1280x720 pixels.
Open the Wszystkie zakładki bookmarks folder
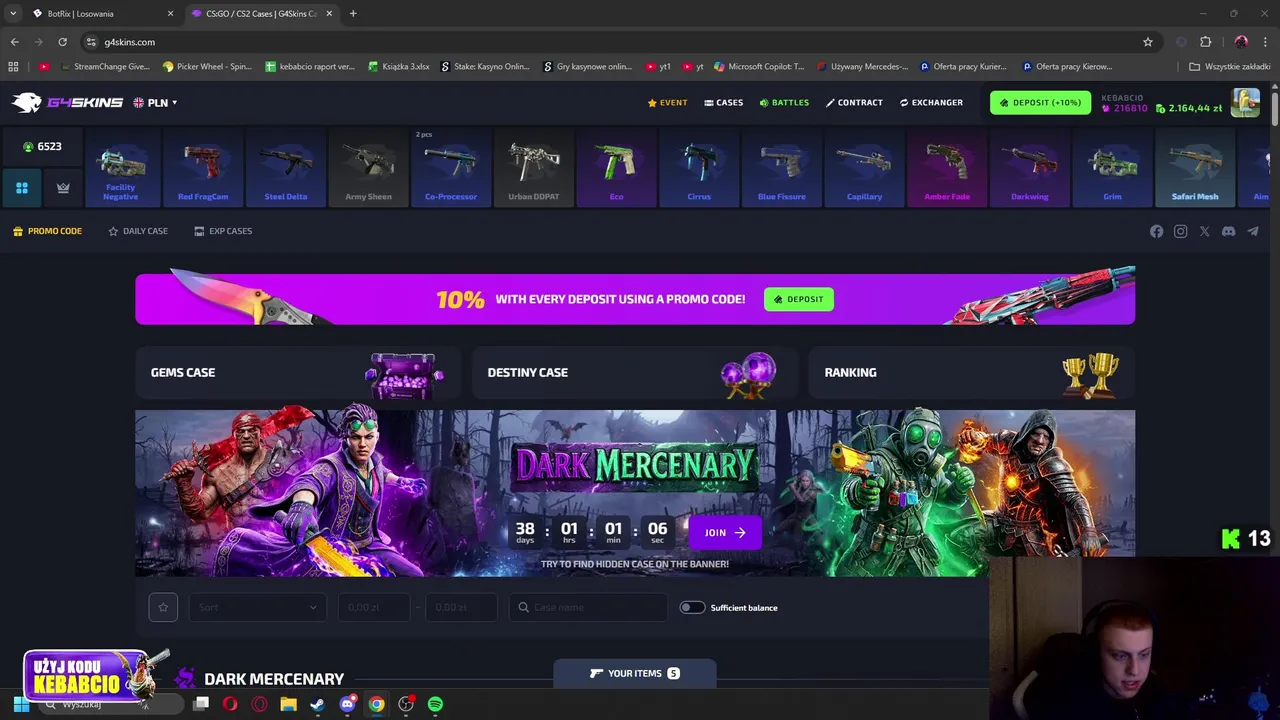(1229, 67)
